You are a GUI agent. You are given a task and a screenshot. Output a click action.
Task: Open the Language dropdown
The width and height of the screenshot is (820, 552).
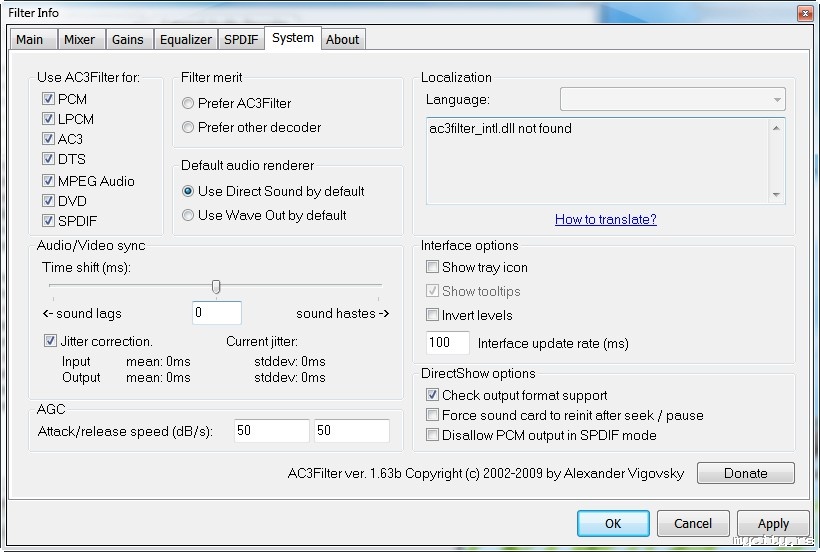coord(673,99)
